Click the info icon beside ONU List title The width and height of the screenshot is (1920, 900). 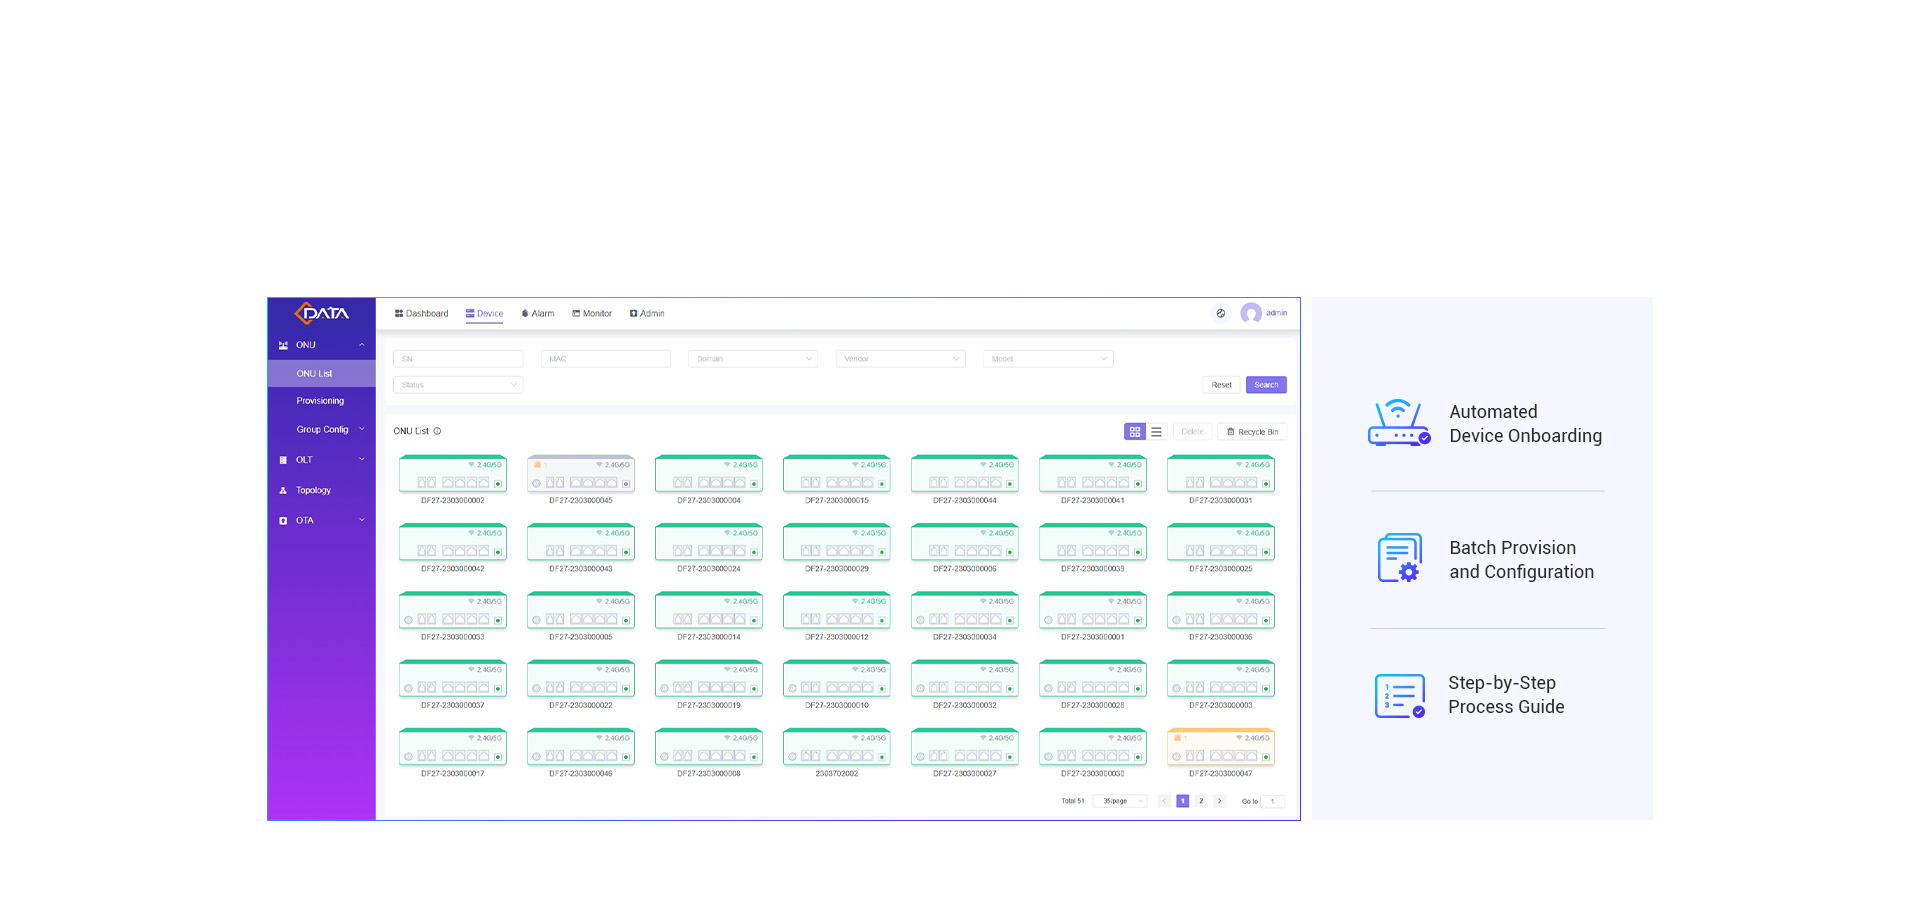point(437,431)
